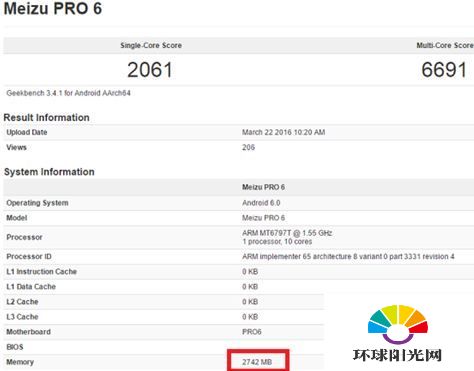Select the BIOS row label
The height and width of the screenshot is (371, 474).
pos(15,347)
